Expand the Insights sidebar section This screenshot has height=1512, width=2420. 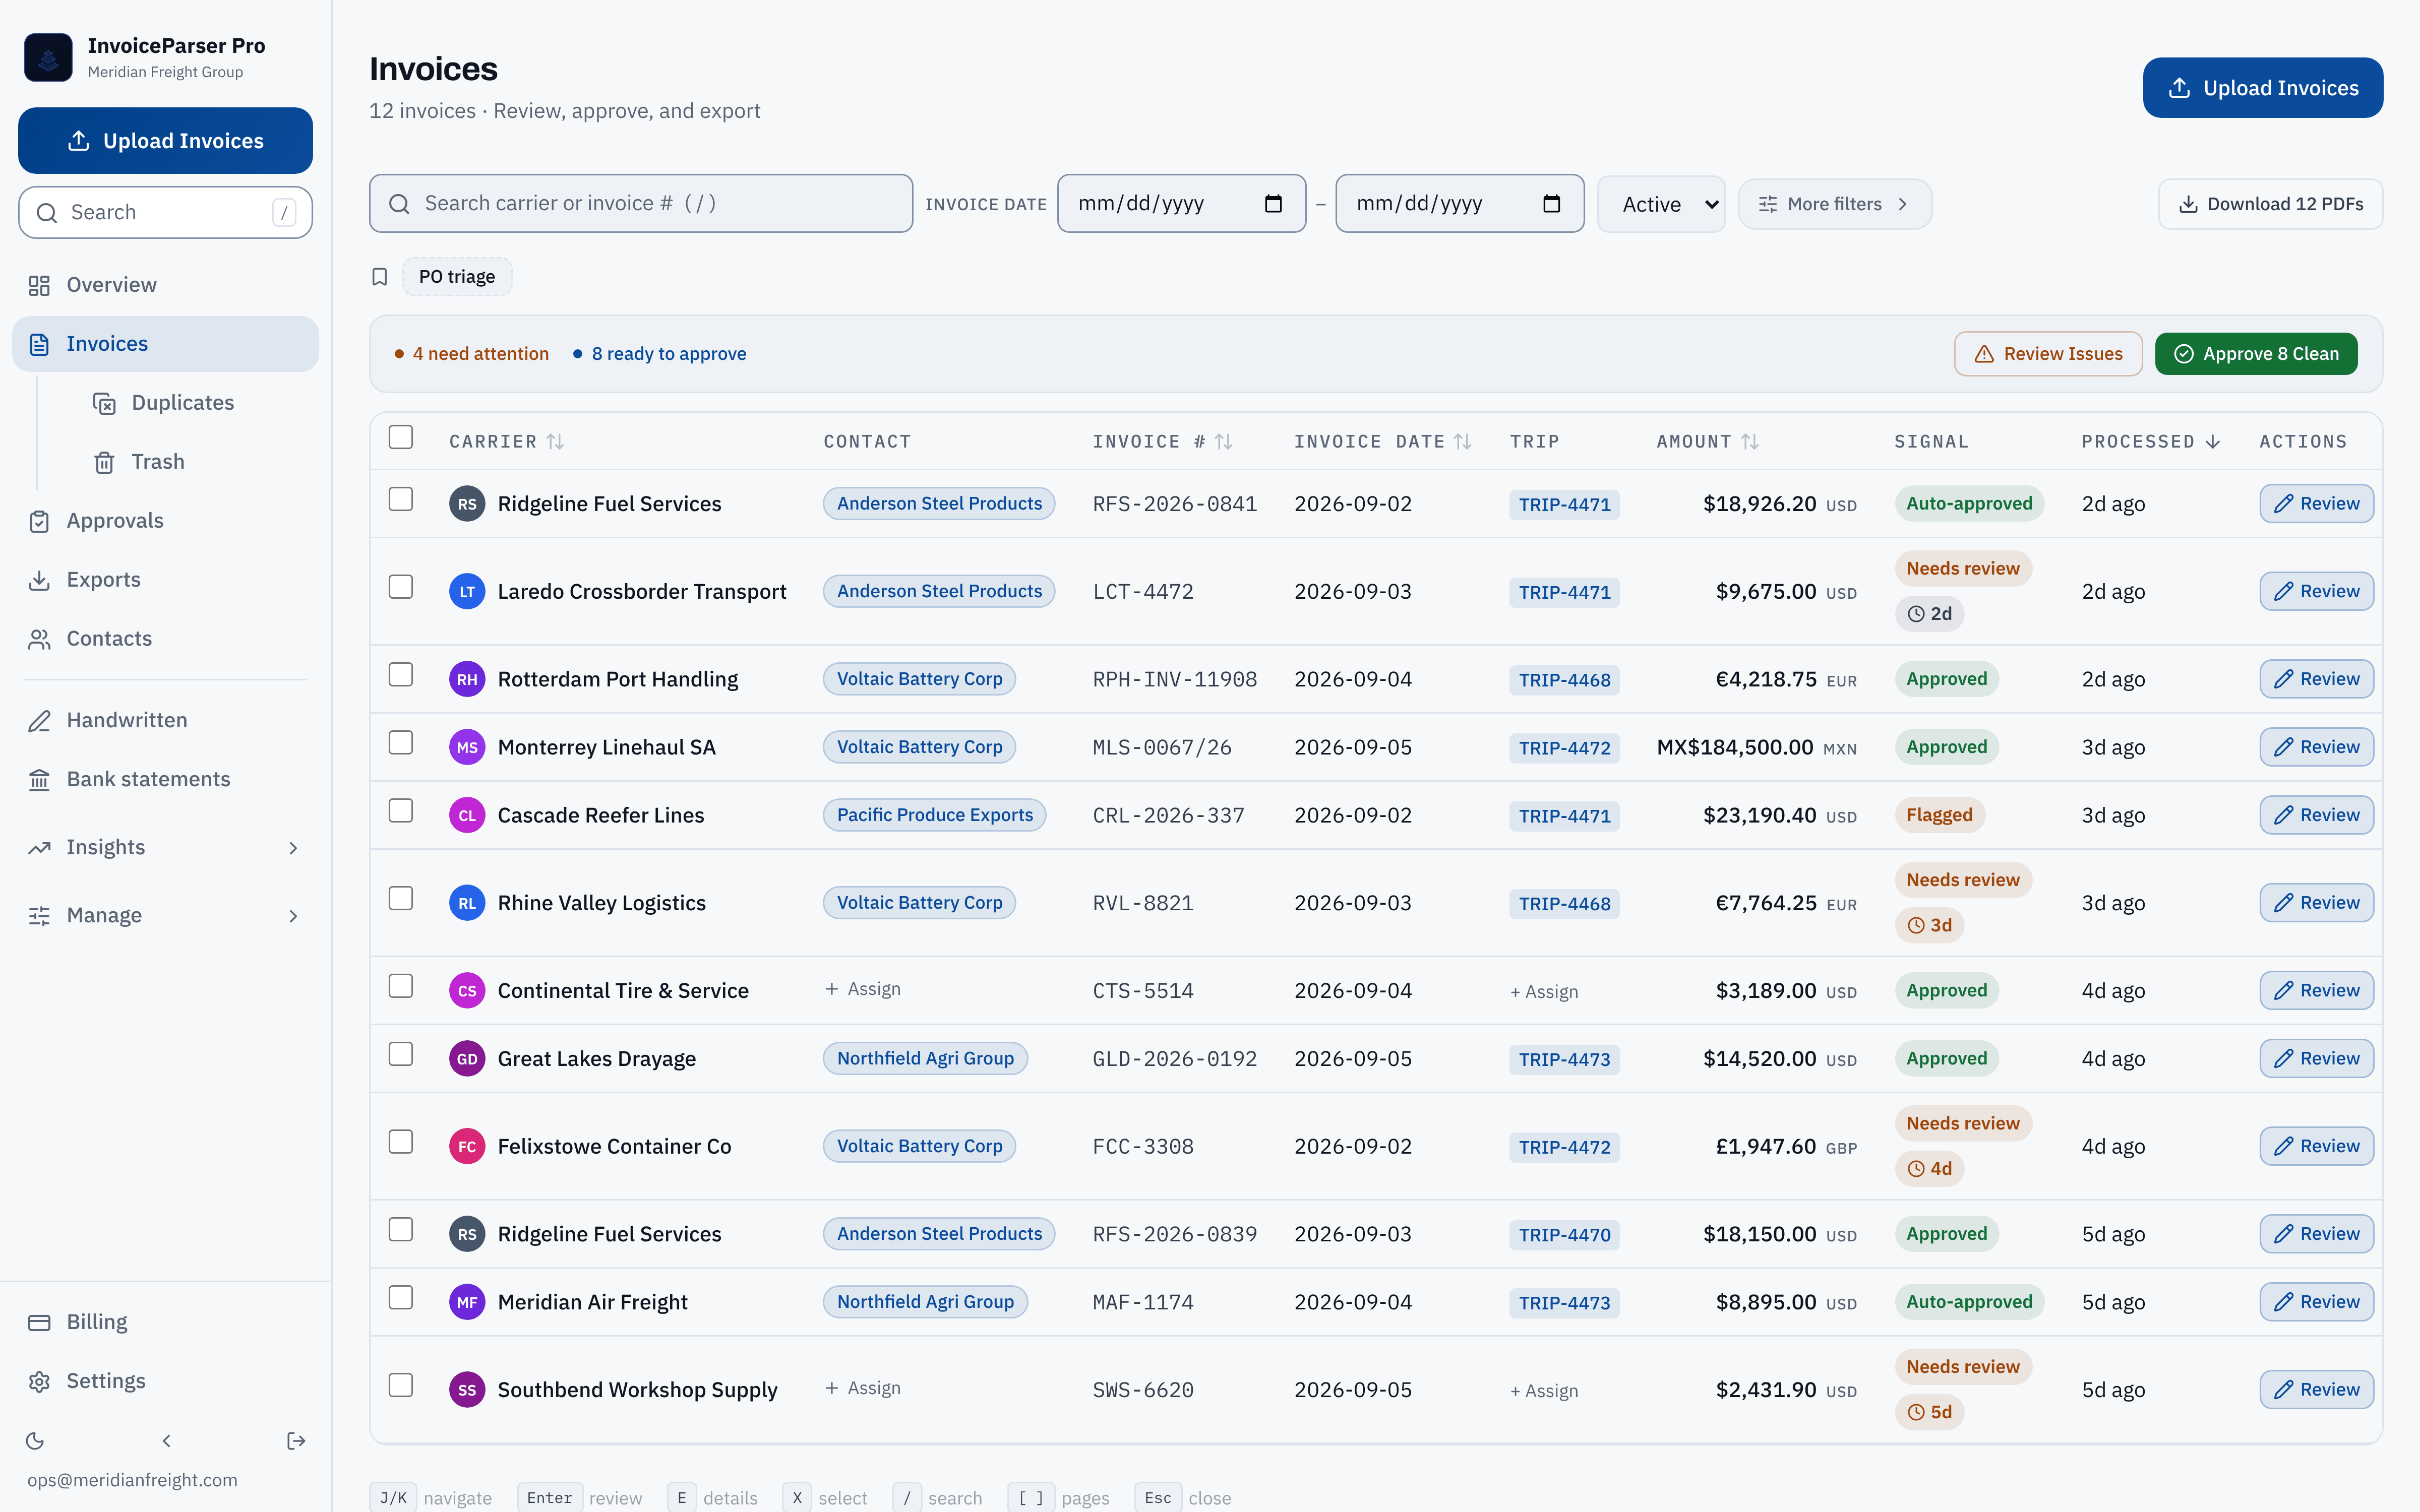(x=165, y=848)
